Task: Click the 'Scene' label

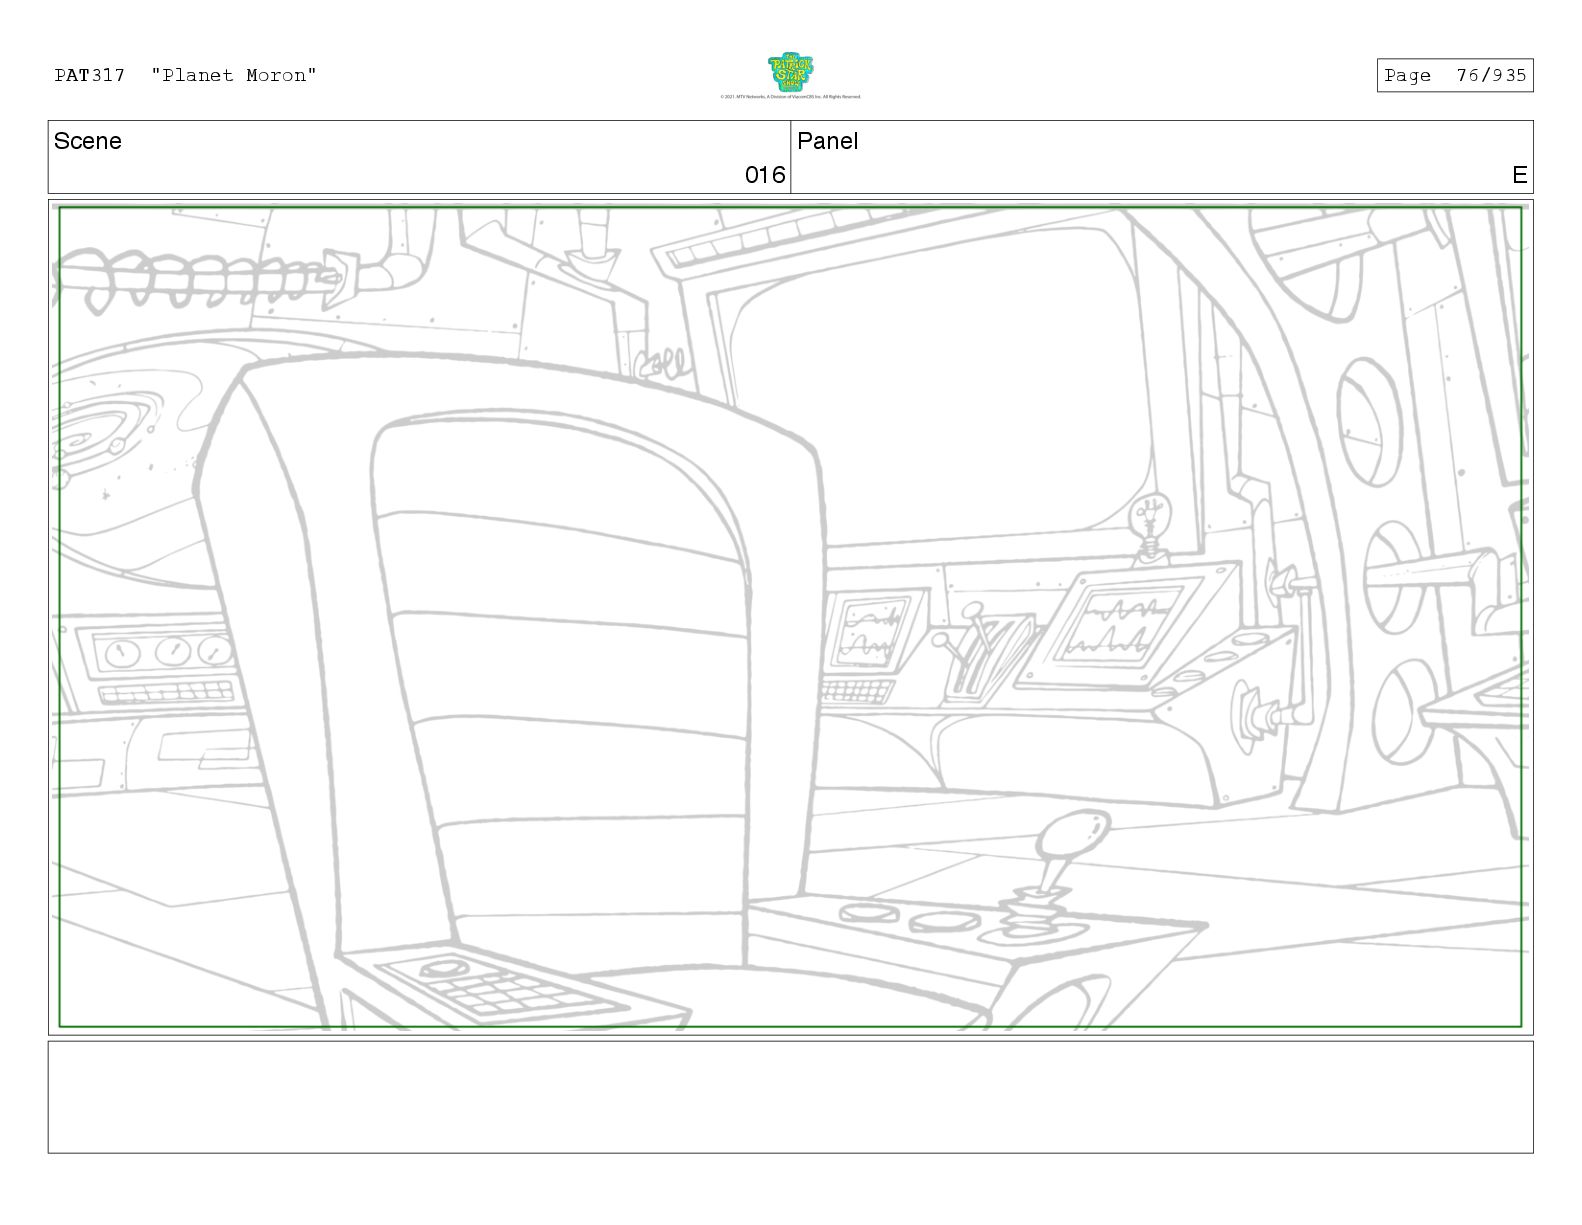Action: pyautogui.click(x=88, y=141)
